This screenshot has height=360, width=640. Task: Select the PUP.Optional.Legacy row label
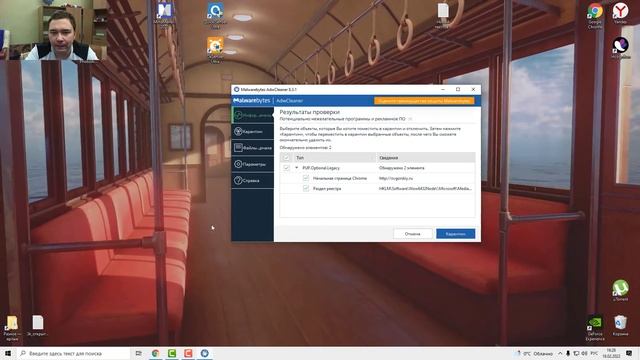[321, 168]
